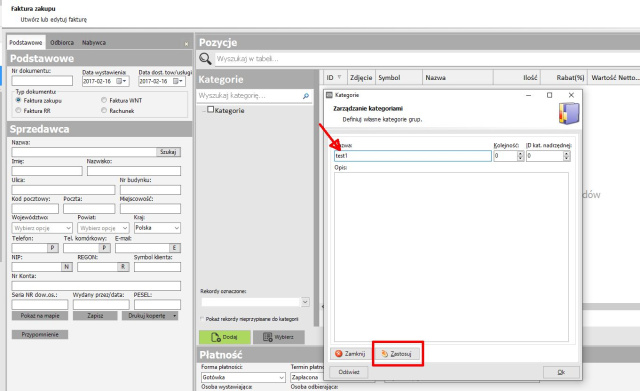Click the Nr Konta input field

tap(96, 286)
